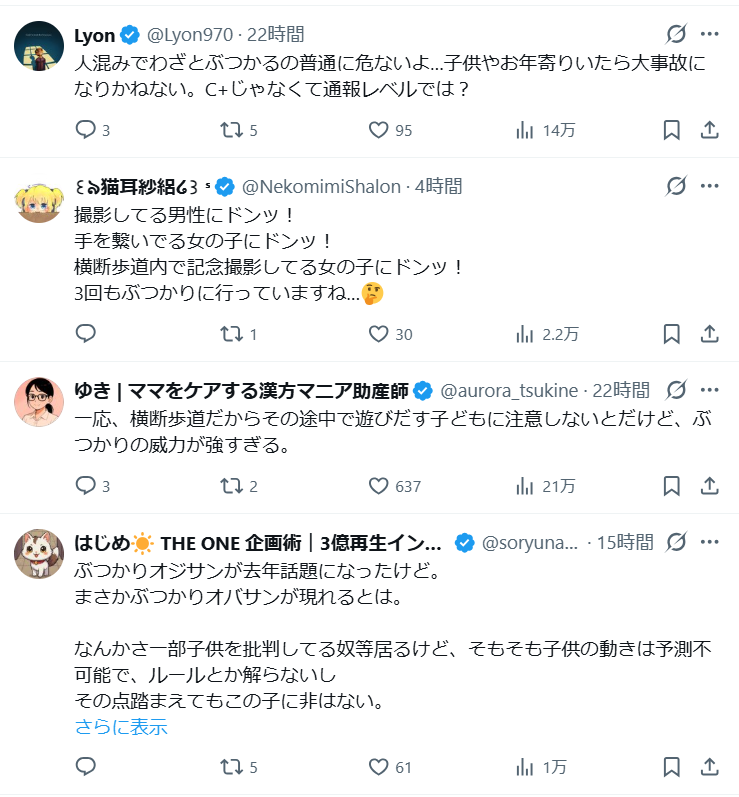Click Lyon's profile avatar

[x=40, y=47]
